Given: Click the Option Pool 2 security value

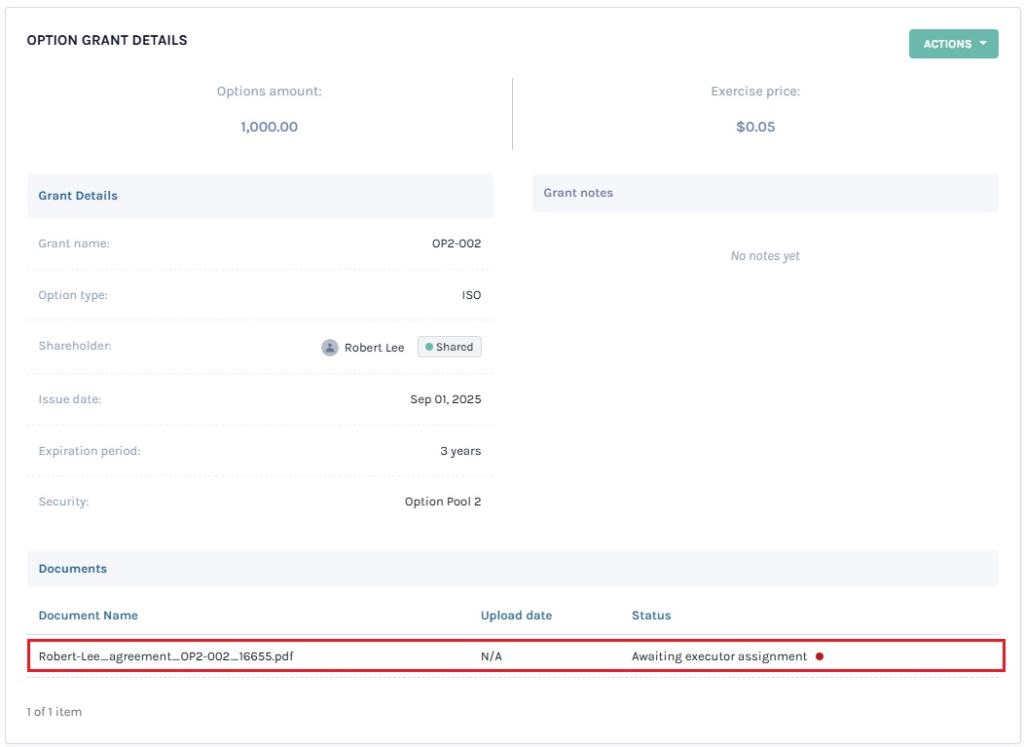Looking at the screenshot, I should point(442,502).
